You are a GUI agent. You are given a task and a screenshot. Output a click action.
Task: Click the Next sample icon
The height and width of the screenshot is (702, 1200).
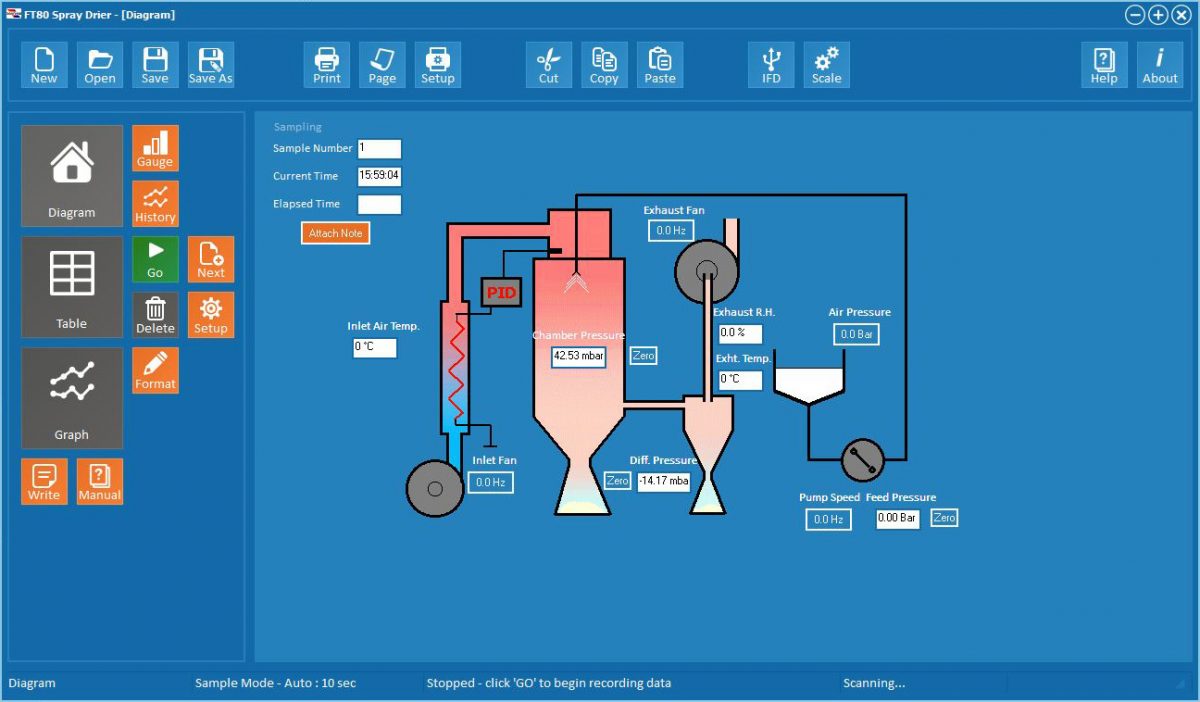click(211, 259)
